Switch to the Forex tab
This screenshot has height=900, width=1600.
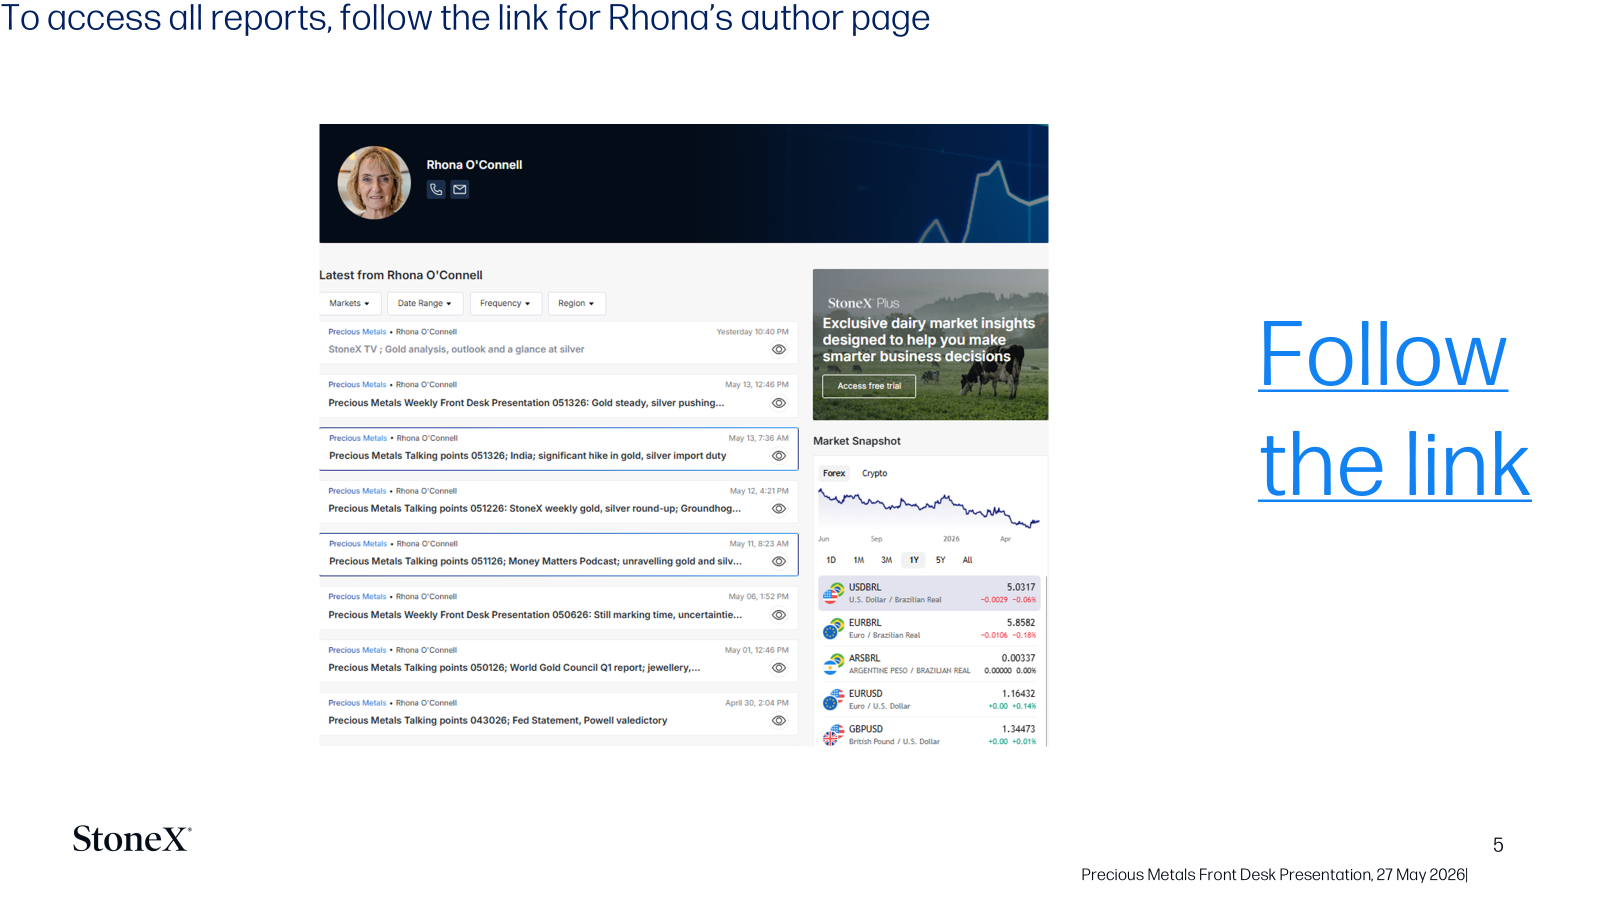point(834,474)
